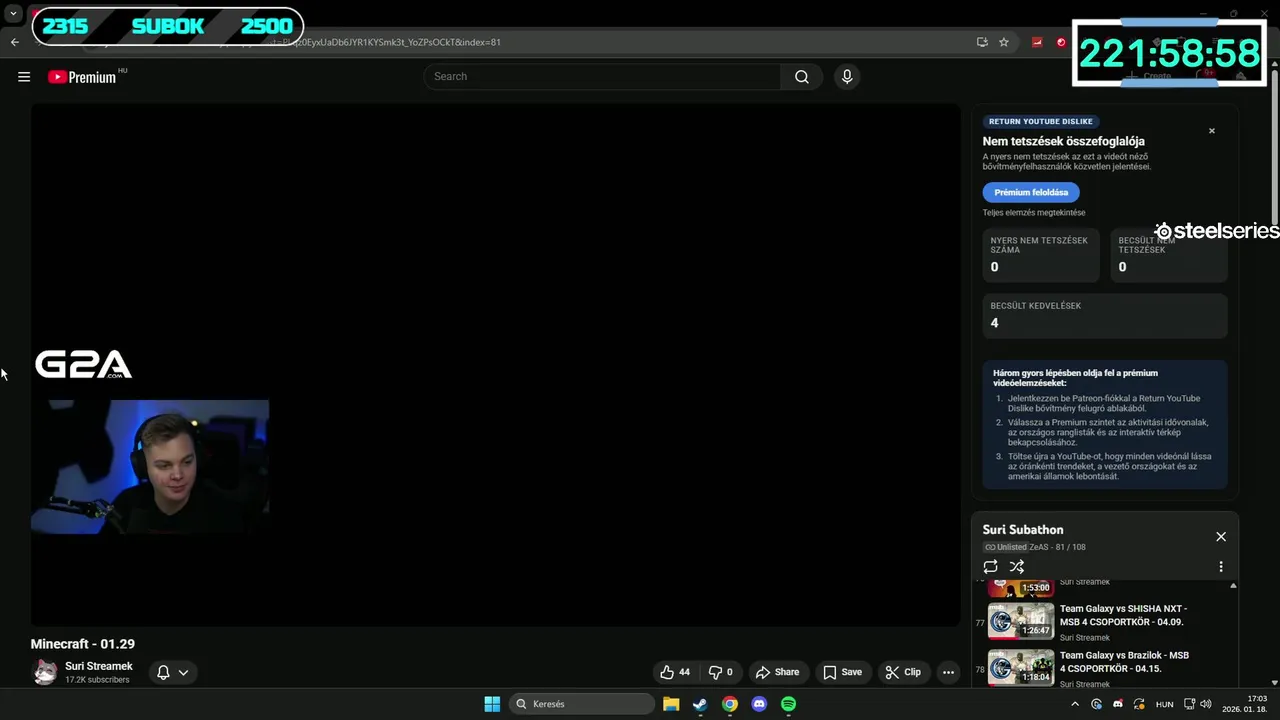The width and height of the screenshot is (1280, 720).
Task: Click the taskbar Keresés search box
Action: pyautogui.click(x=583, y=704)
